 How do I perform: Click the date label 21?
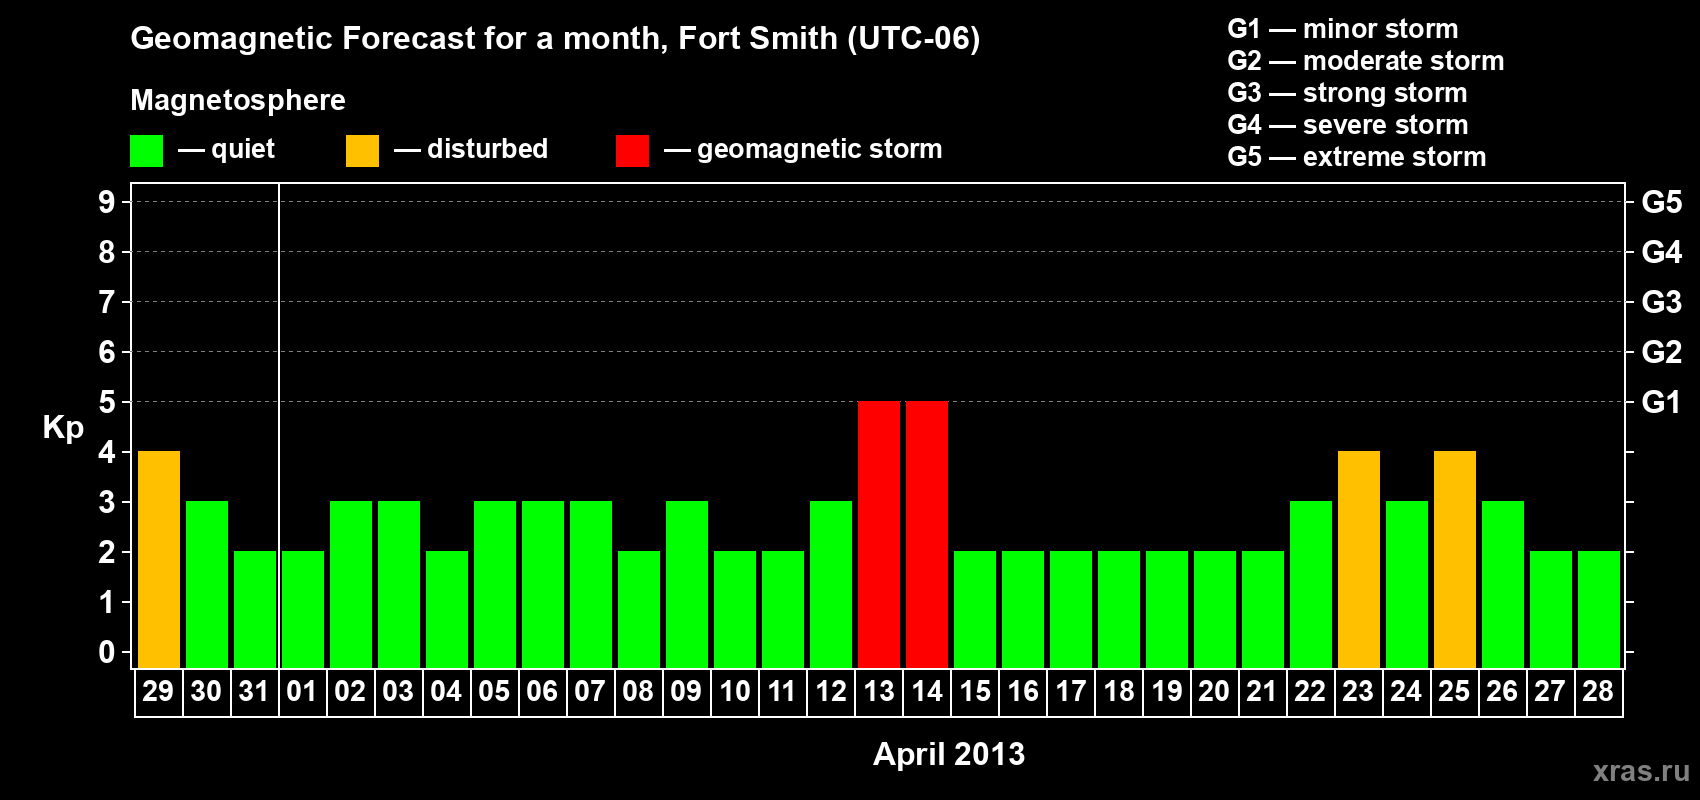tap(1262, 691)
